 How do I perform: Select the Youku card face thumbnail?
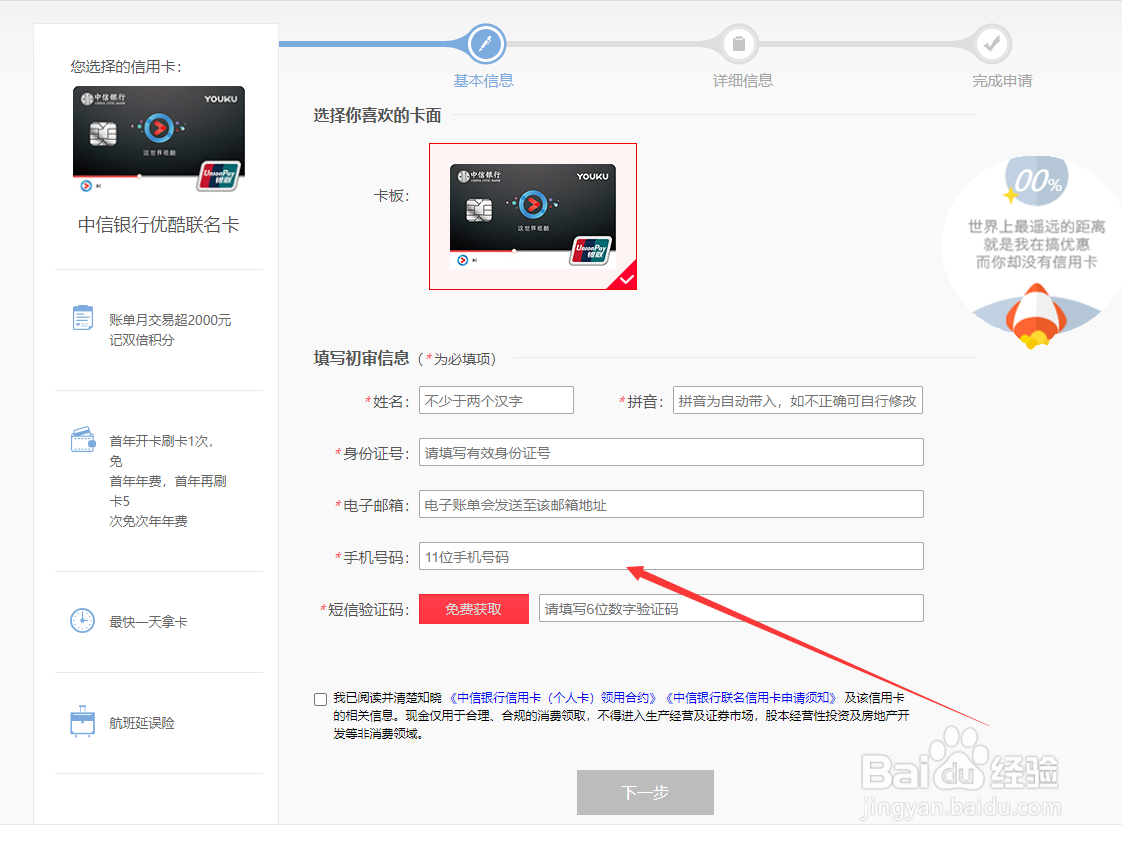(533, 216)
